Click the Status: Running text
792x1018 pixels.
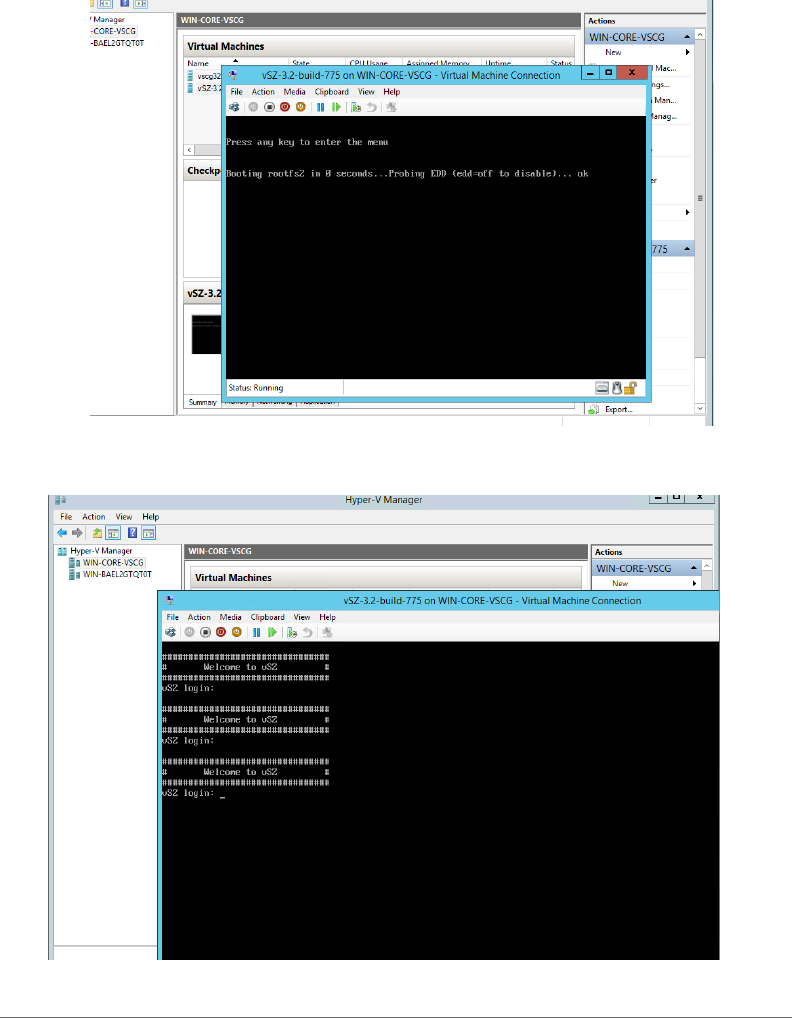[256, 388]
